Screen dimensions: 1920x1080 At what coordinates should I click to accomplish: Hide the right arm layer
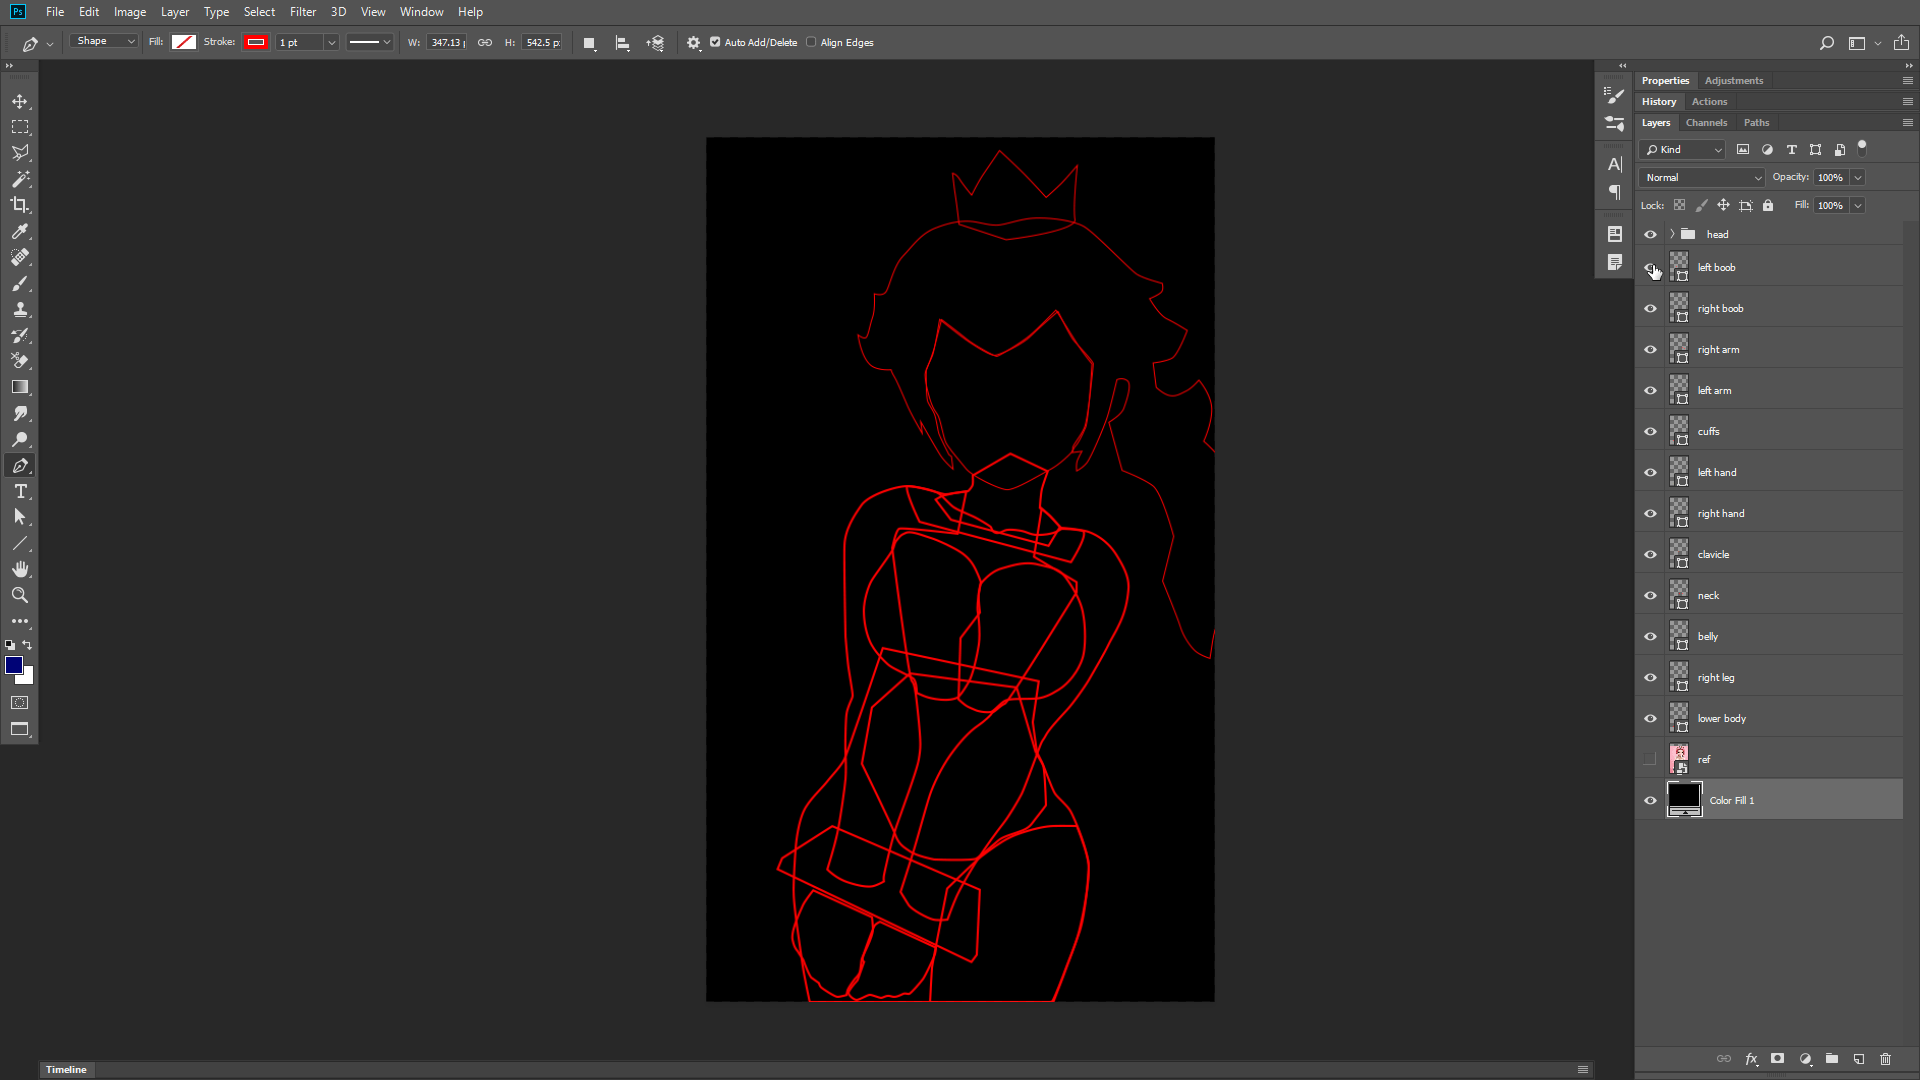[x=1650, y=350]
